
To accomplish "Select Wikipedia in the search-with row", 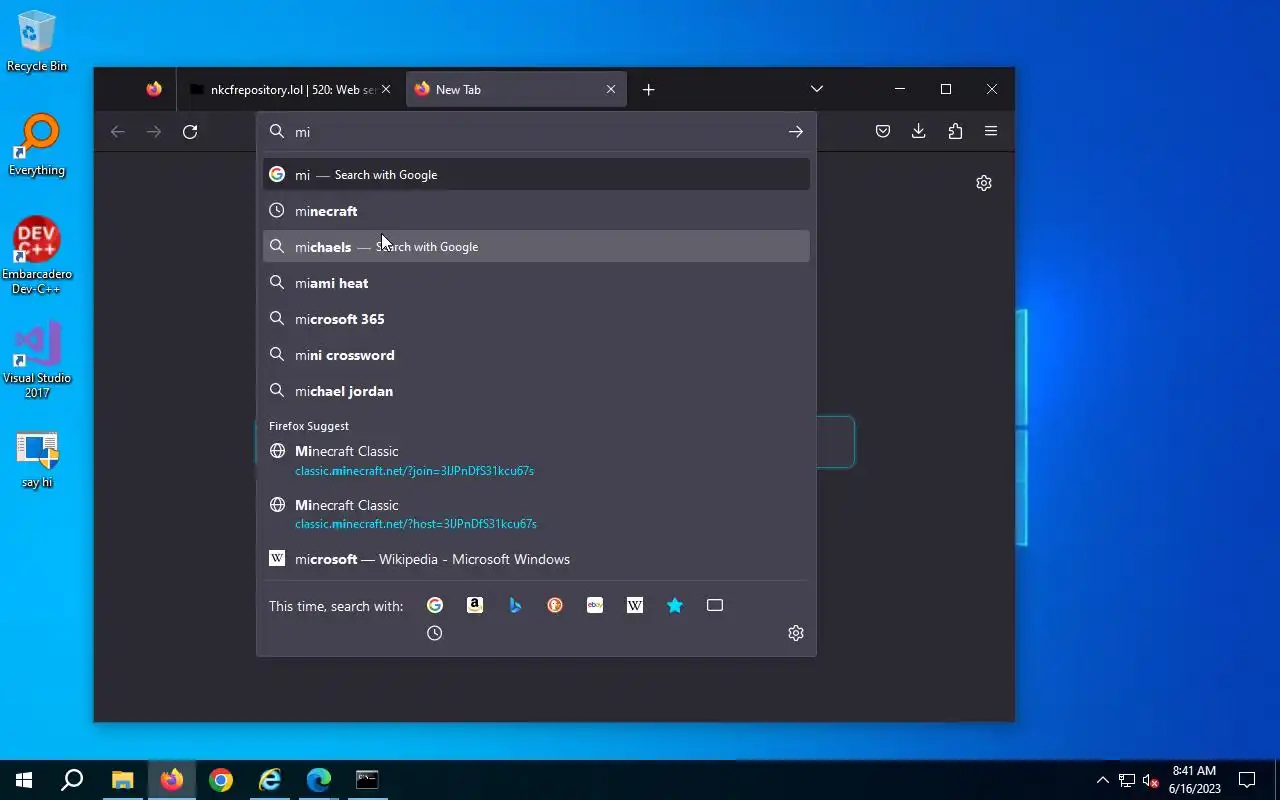I will 635,605.
